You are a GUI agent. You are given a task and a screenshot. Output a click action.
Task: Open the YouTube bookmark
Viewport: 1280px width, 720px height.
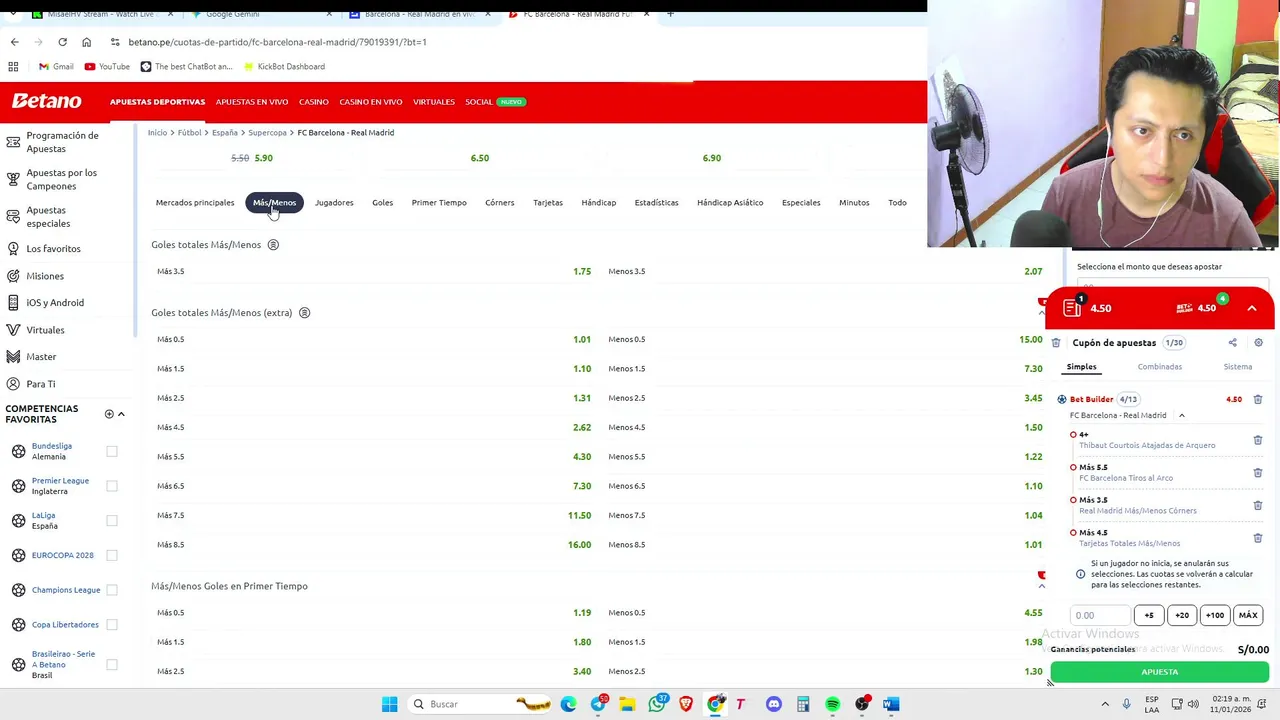107,66
